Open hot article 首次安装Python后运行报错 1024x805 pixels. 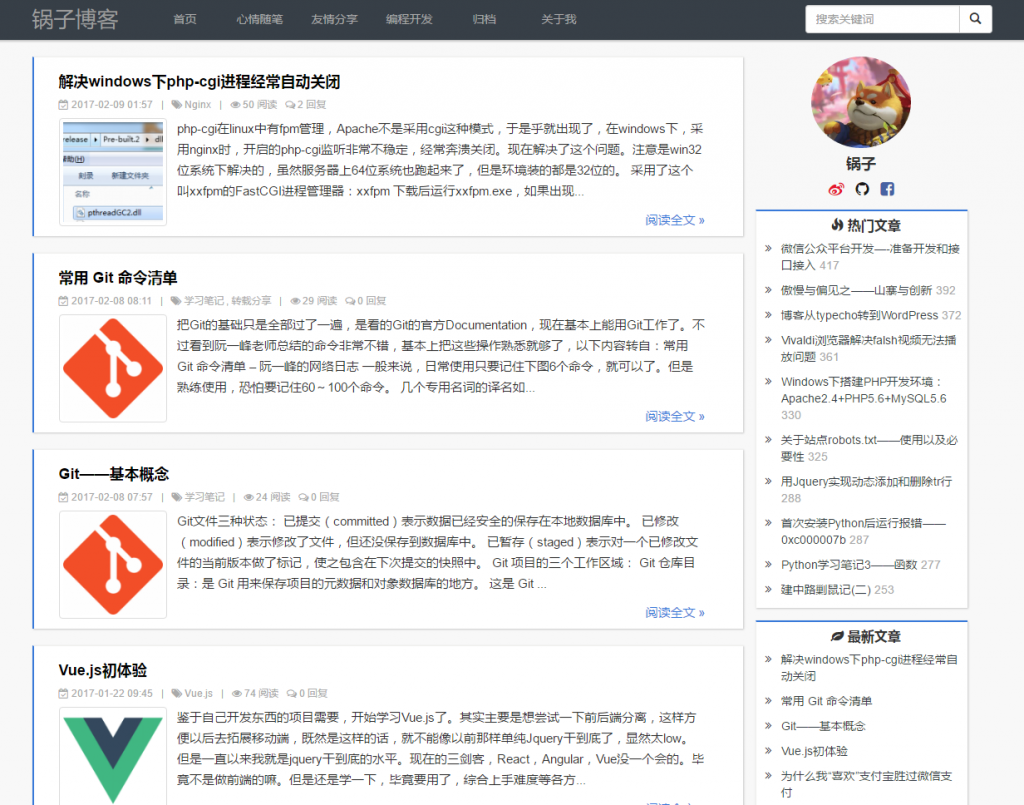863,531
